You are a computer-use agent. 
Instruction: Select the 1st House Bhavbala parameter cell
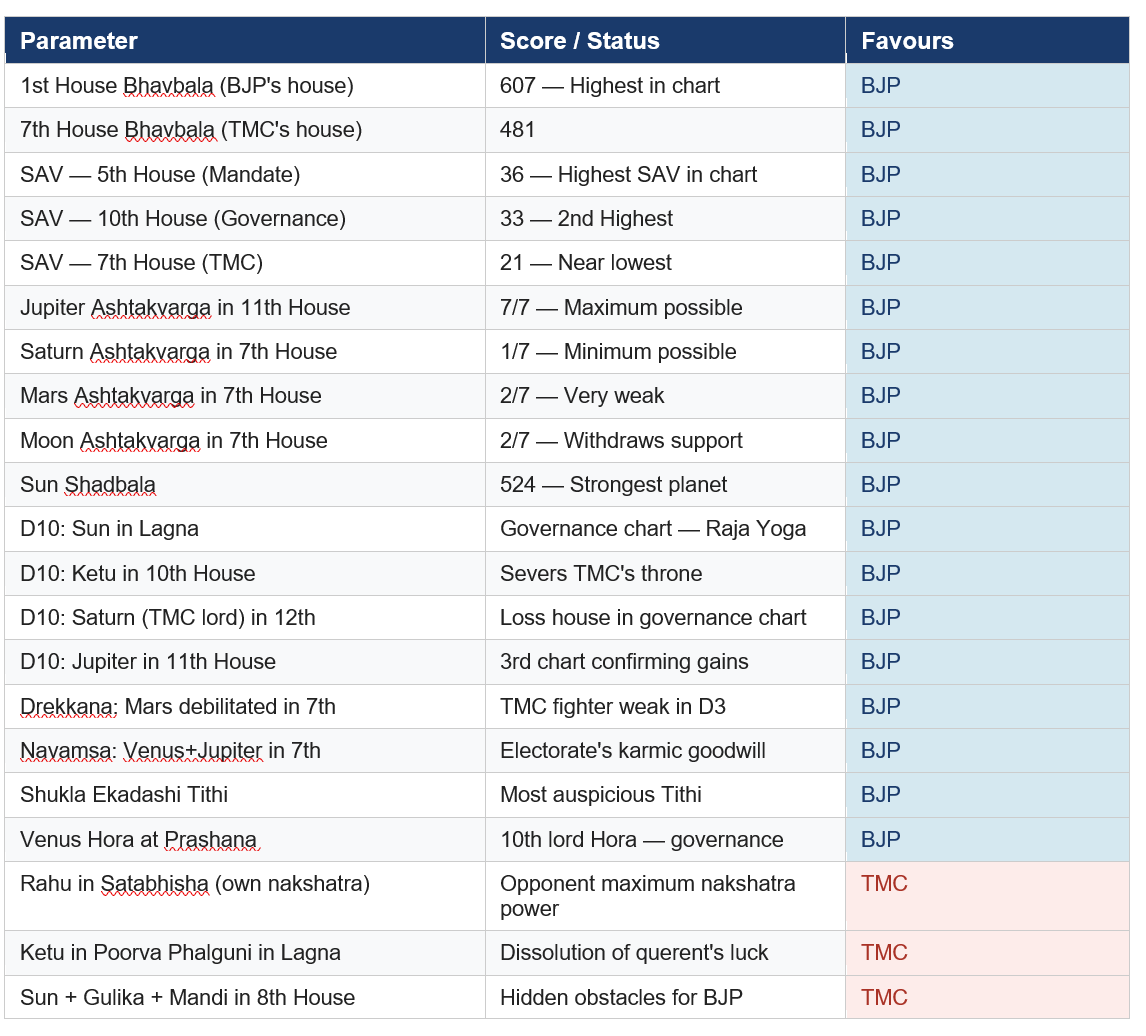tap(187, 86)
